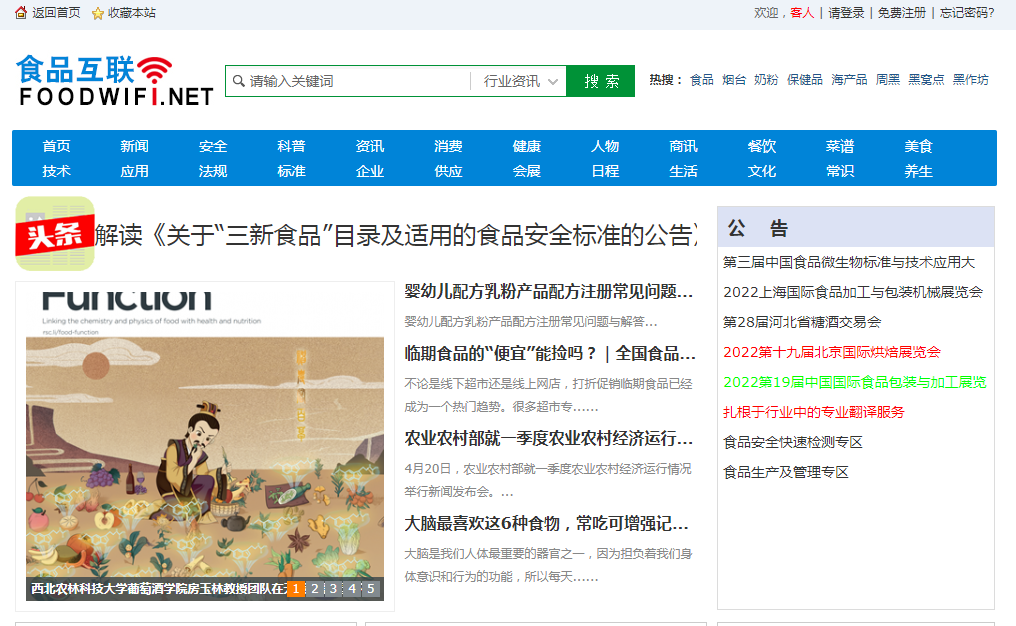Select hot search term 食品

point(702,80)
